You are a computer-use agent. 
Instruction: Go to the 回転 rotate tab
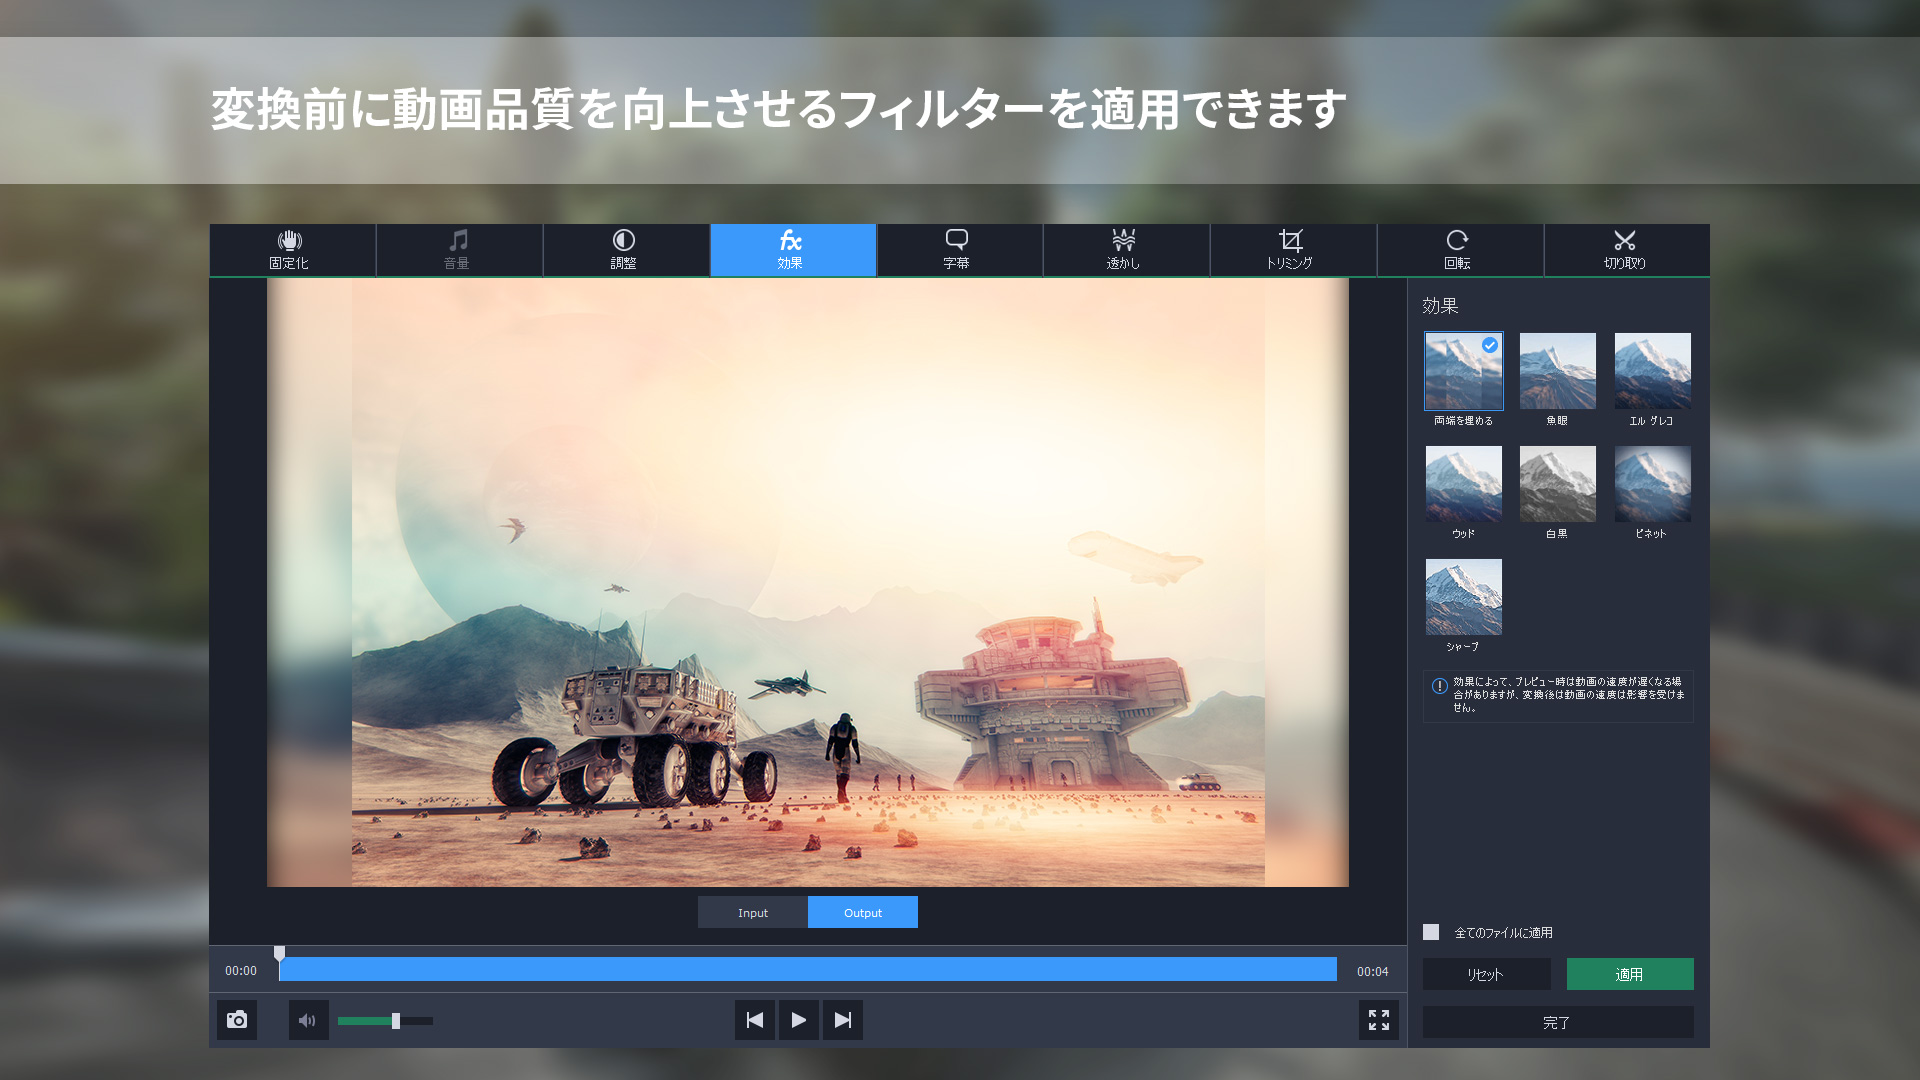tap(1460, 250)
